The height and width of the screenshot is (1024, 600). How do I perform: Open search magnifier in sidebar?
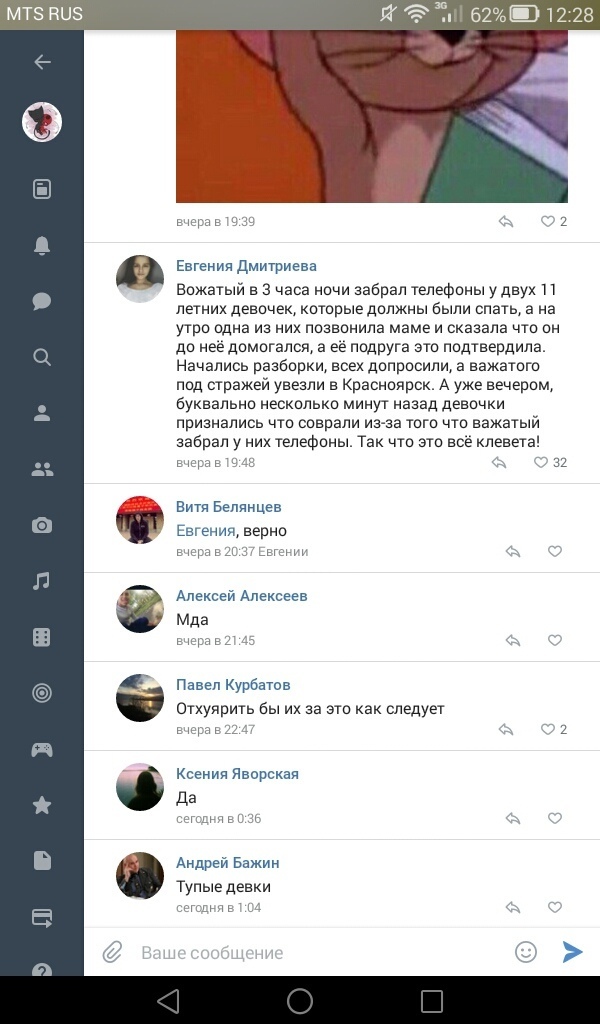[x=42, y=357]
